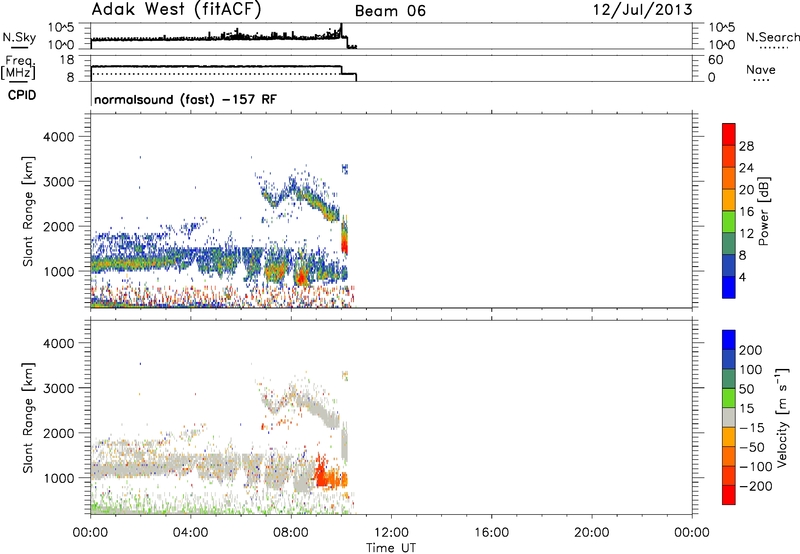Click the 'Velocity [m s-1]' colorbar label
Screen dimensions: 800x554
coord(782,418)
